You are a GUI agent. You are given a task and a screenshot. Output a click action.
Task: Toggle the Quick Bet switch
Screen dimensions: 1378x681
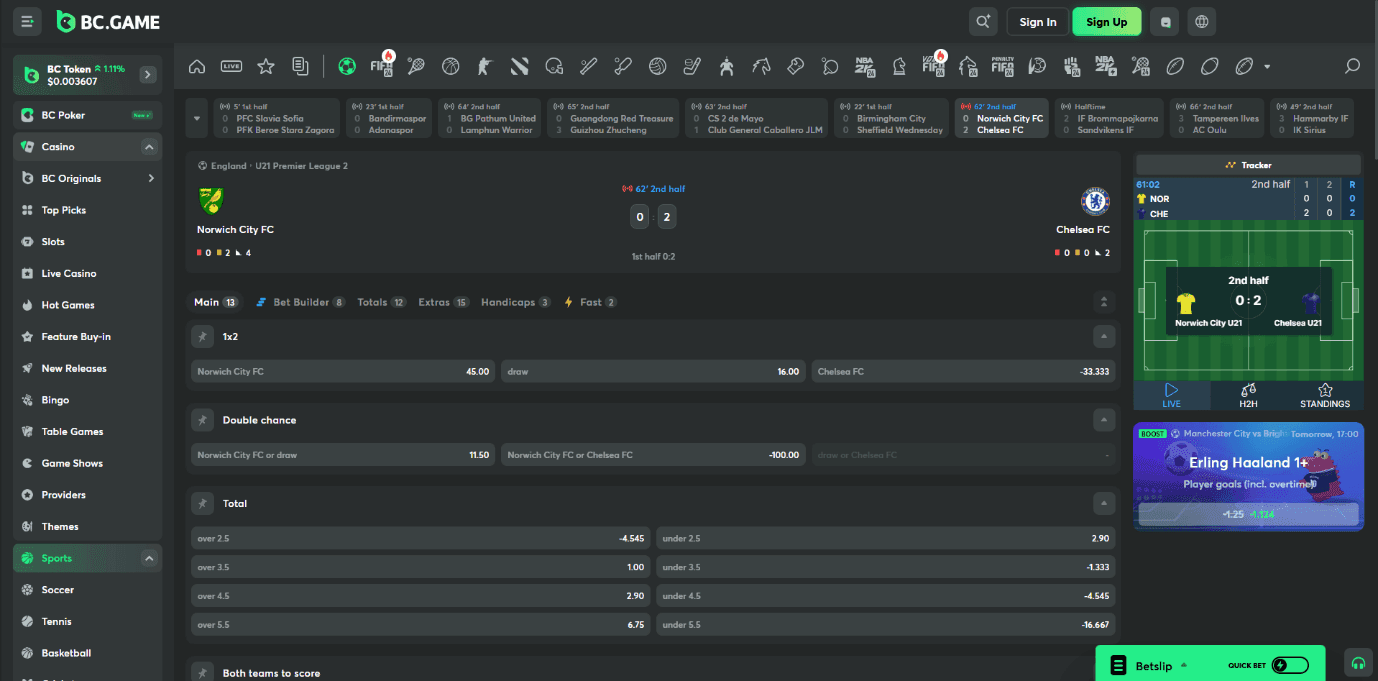tap(1289, 665)
